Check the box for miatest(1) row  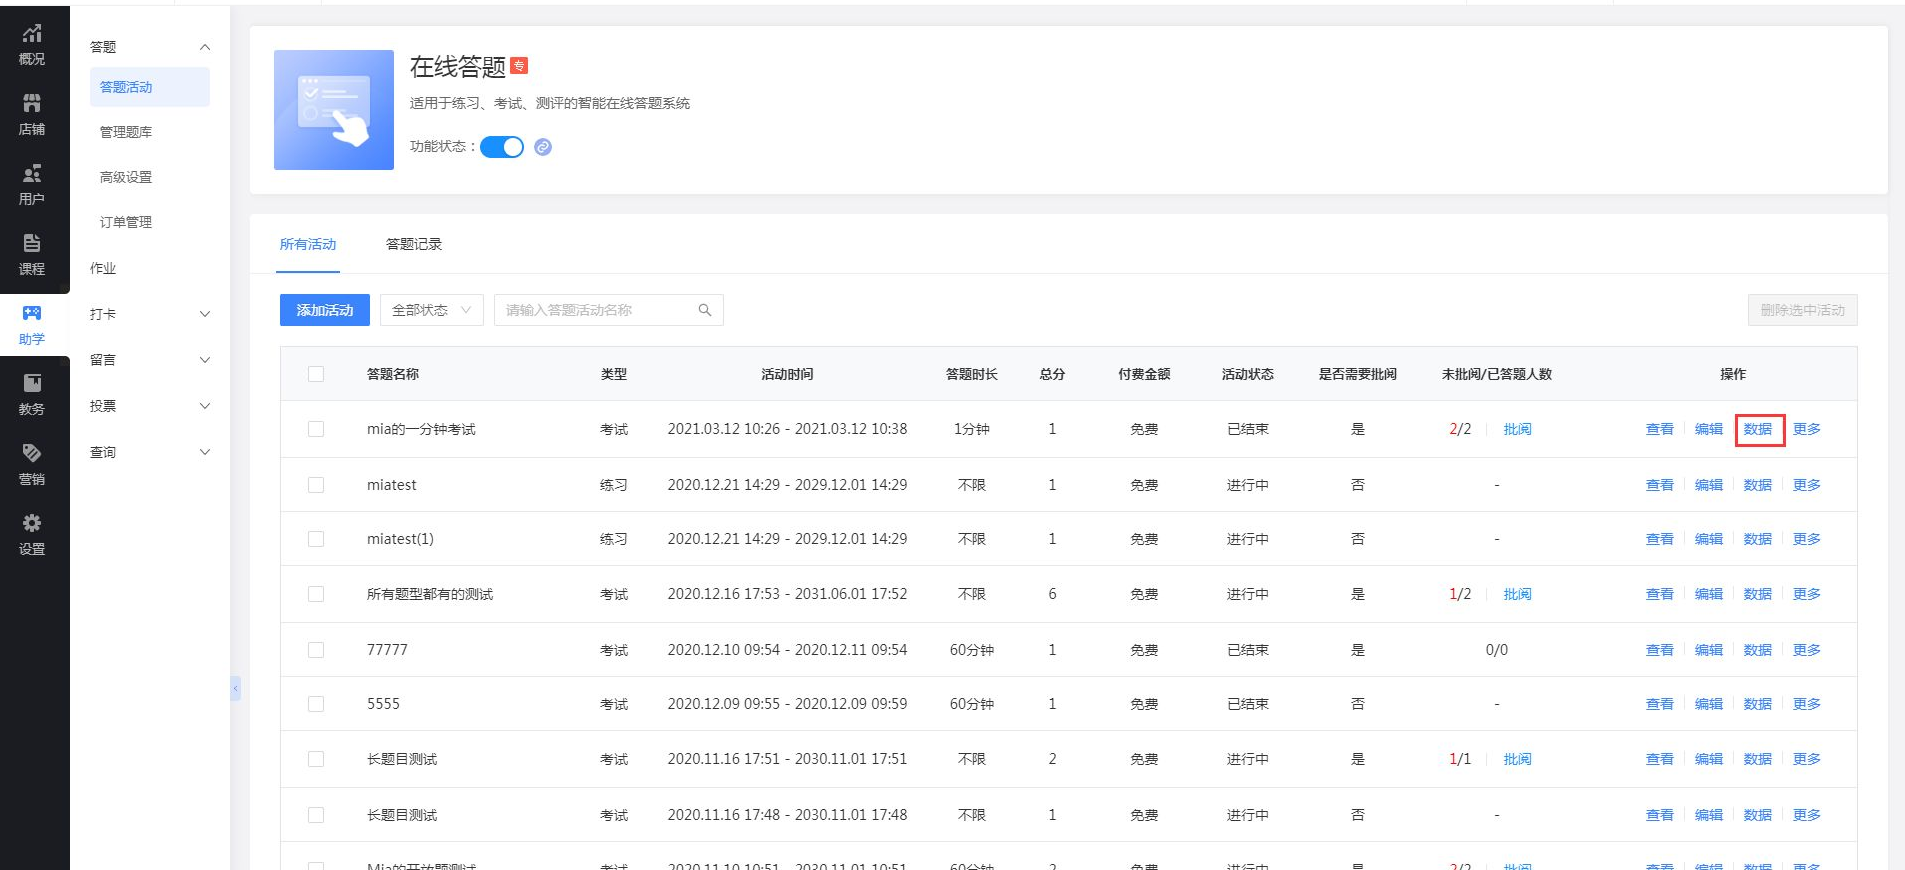click(316, 539)
